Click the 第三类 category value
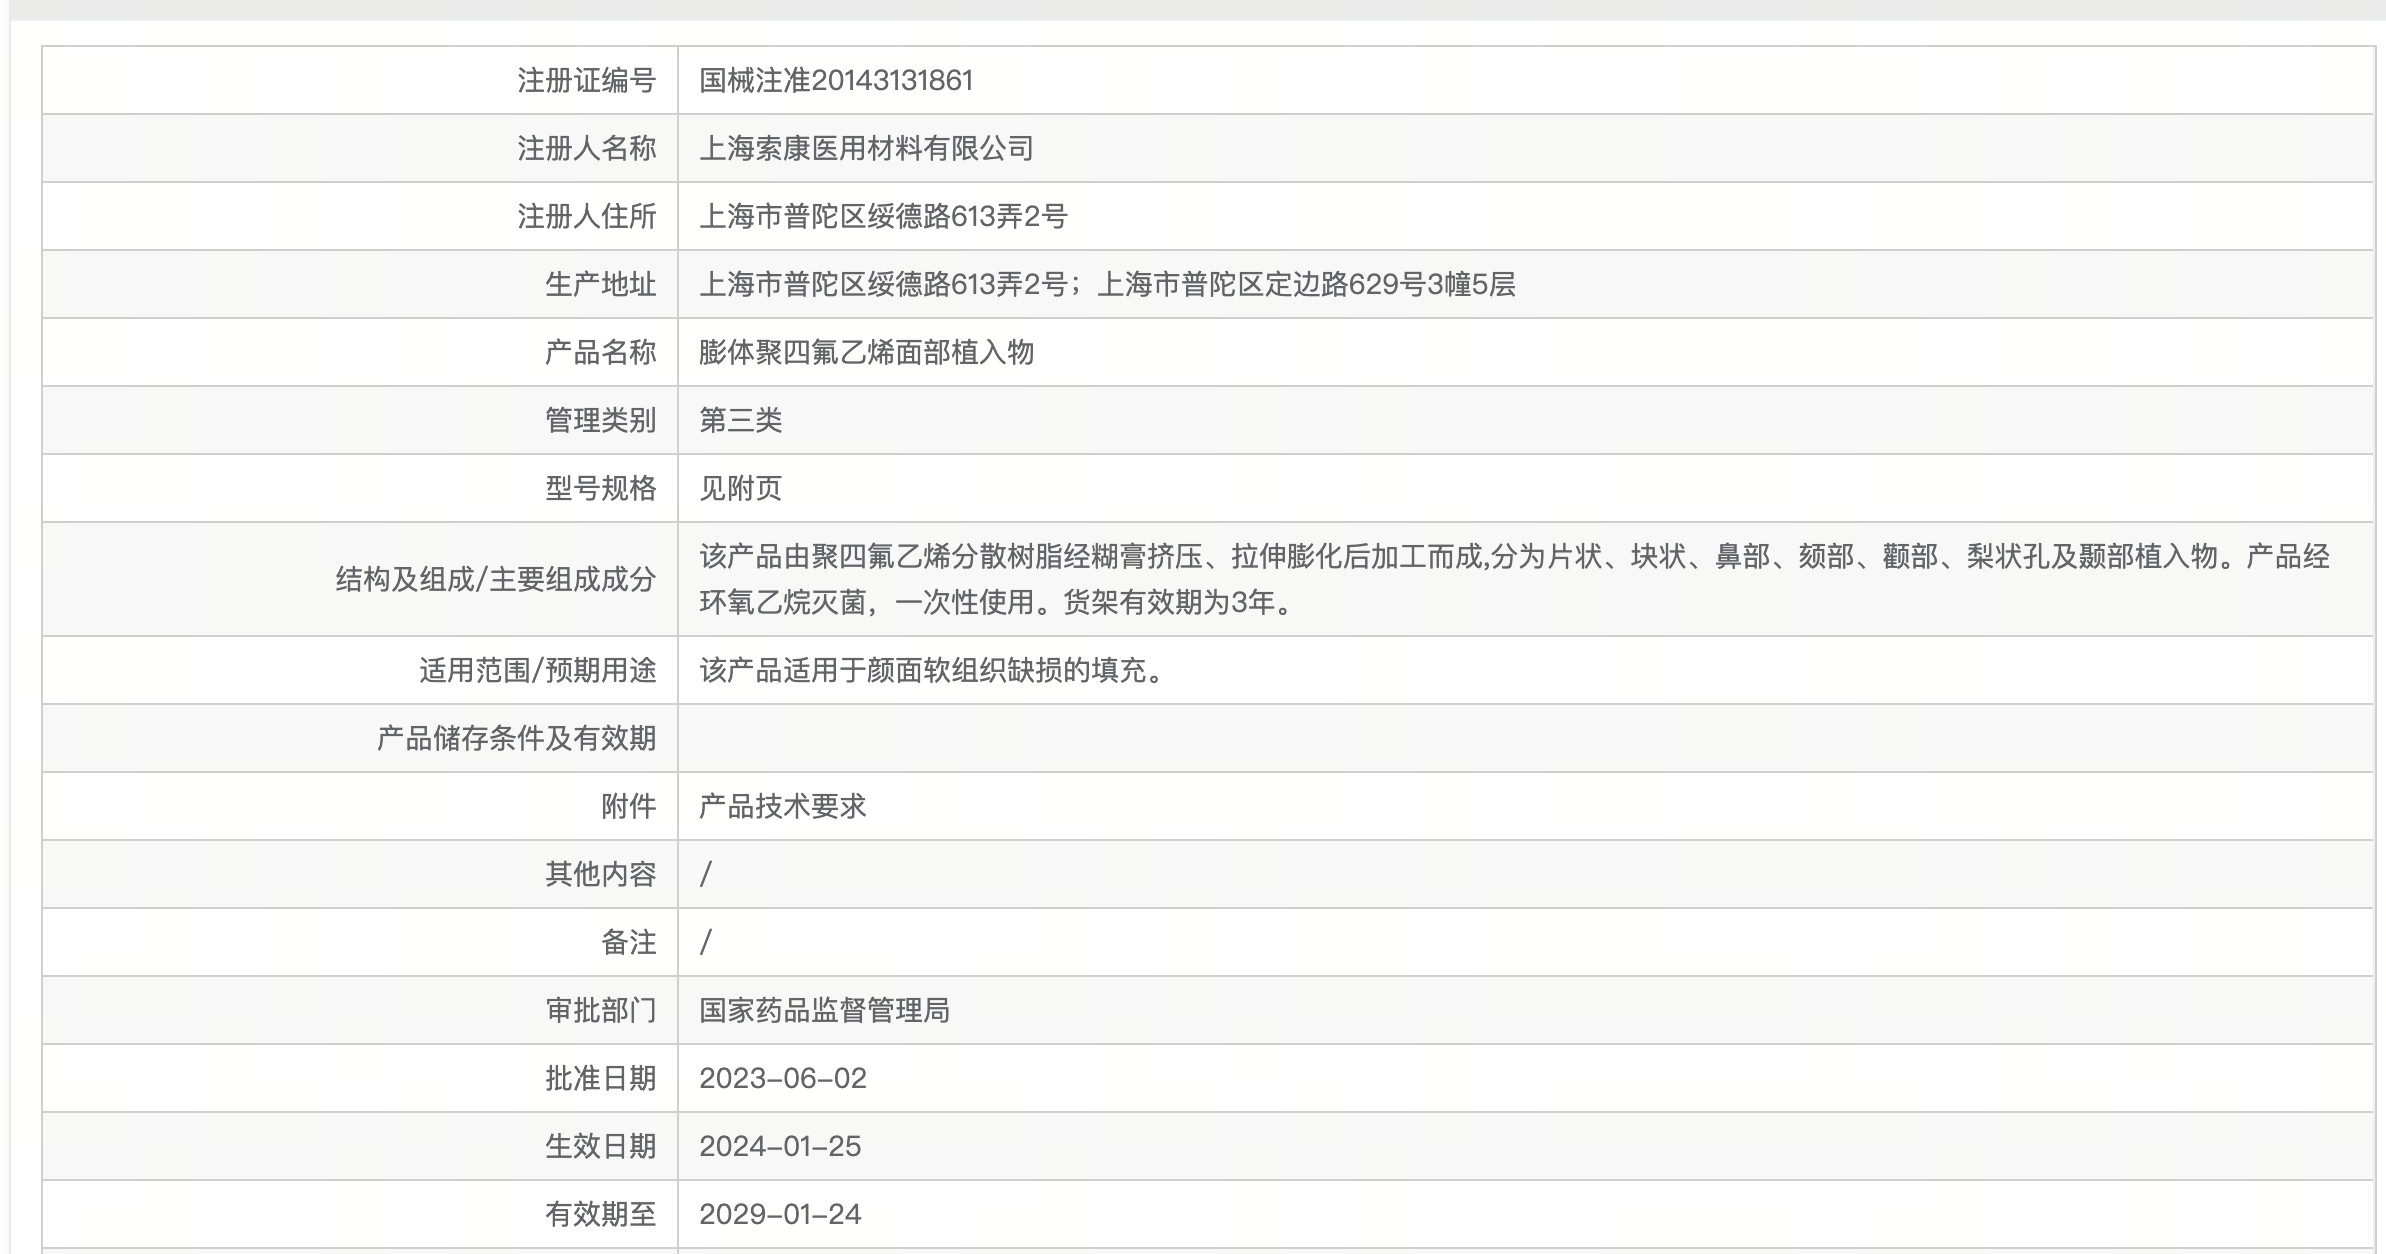This screenshot has width=2386, height=1254. tap(740, 420)
